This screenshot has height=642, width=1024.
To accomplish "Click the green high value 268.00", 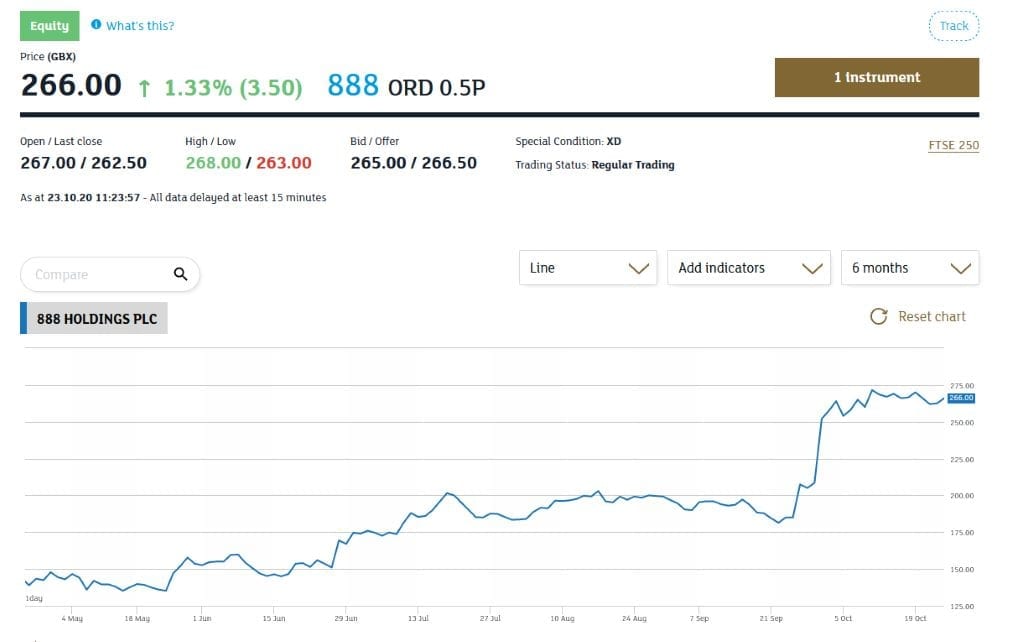I will pyautogui.click(x=213, y=163).
